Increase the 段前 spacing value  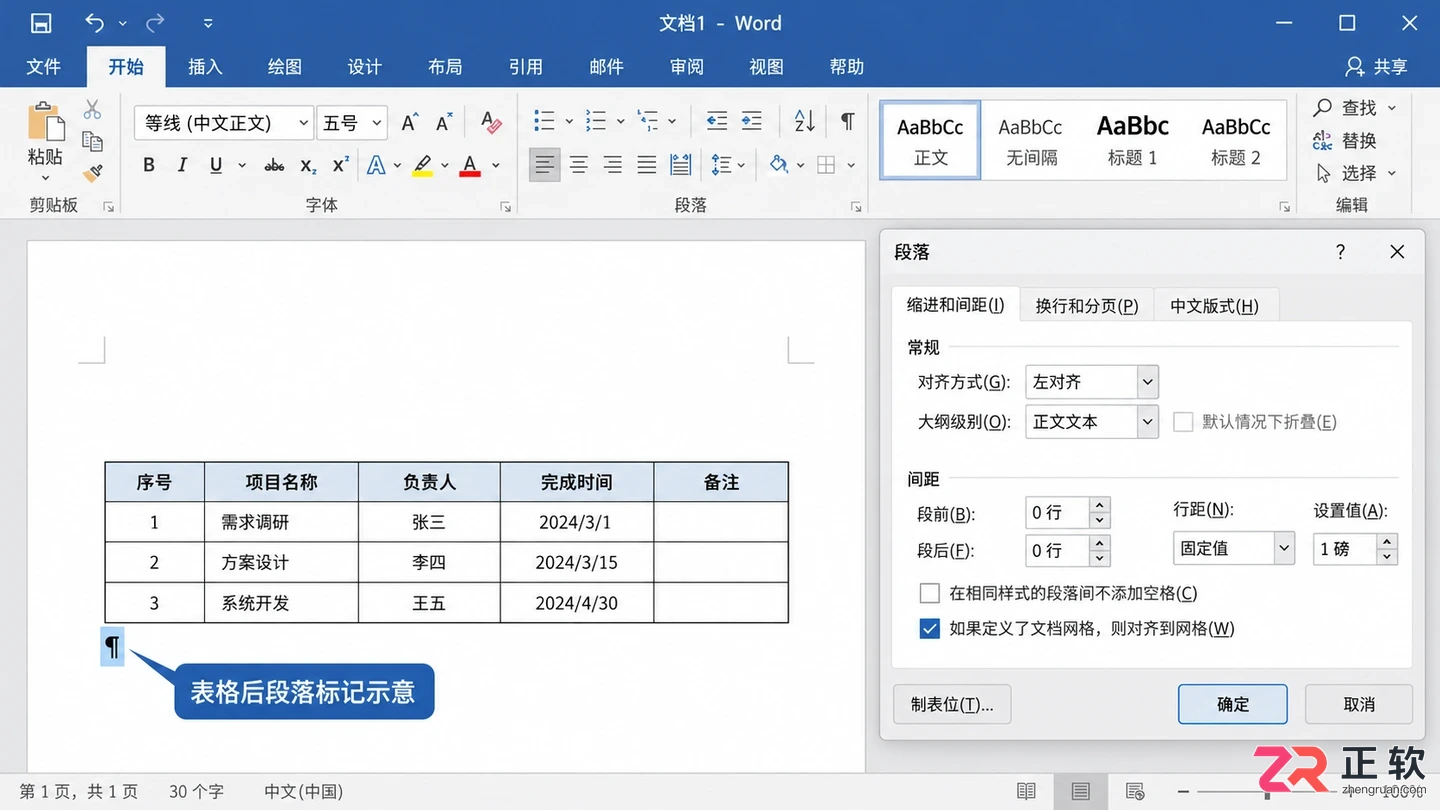coord(1100,505)
